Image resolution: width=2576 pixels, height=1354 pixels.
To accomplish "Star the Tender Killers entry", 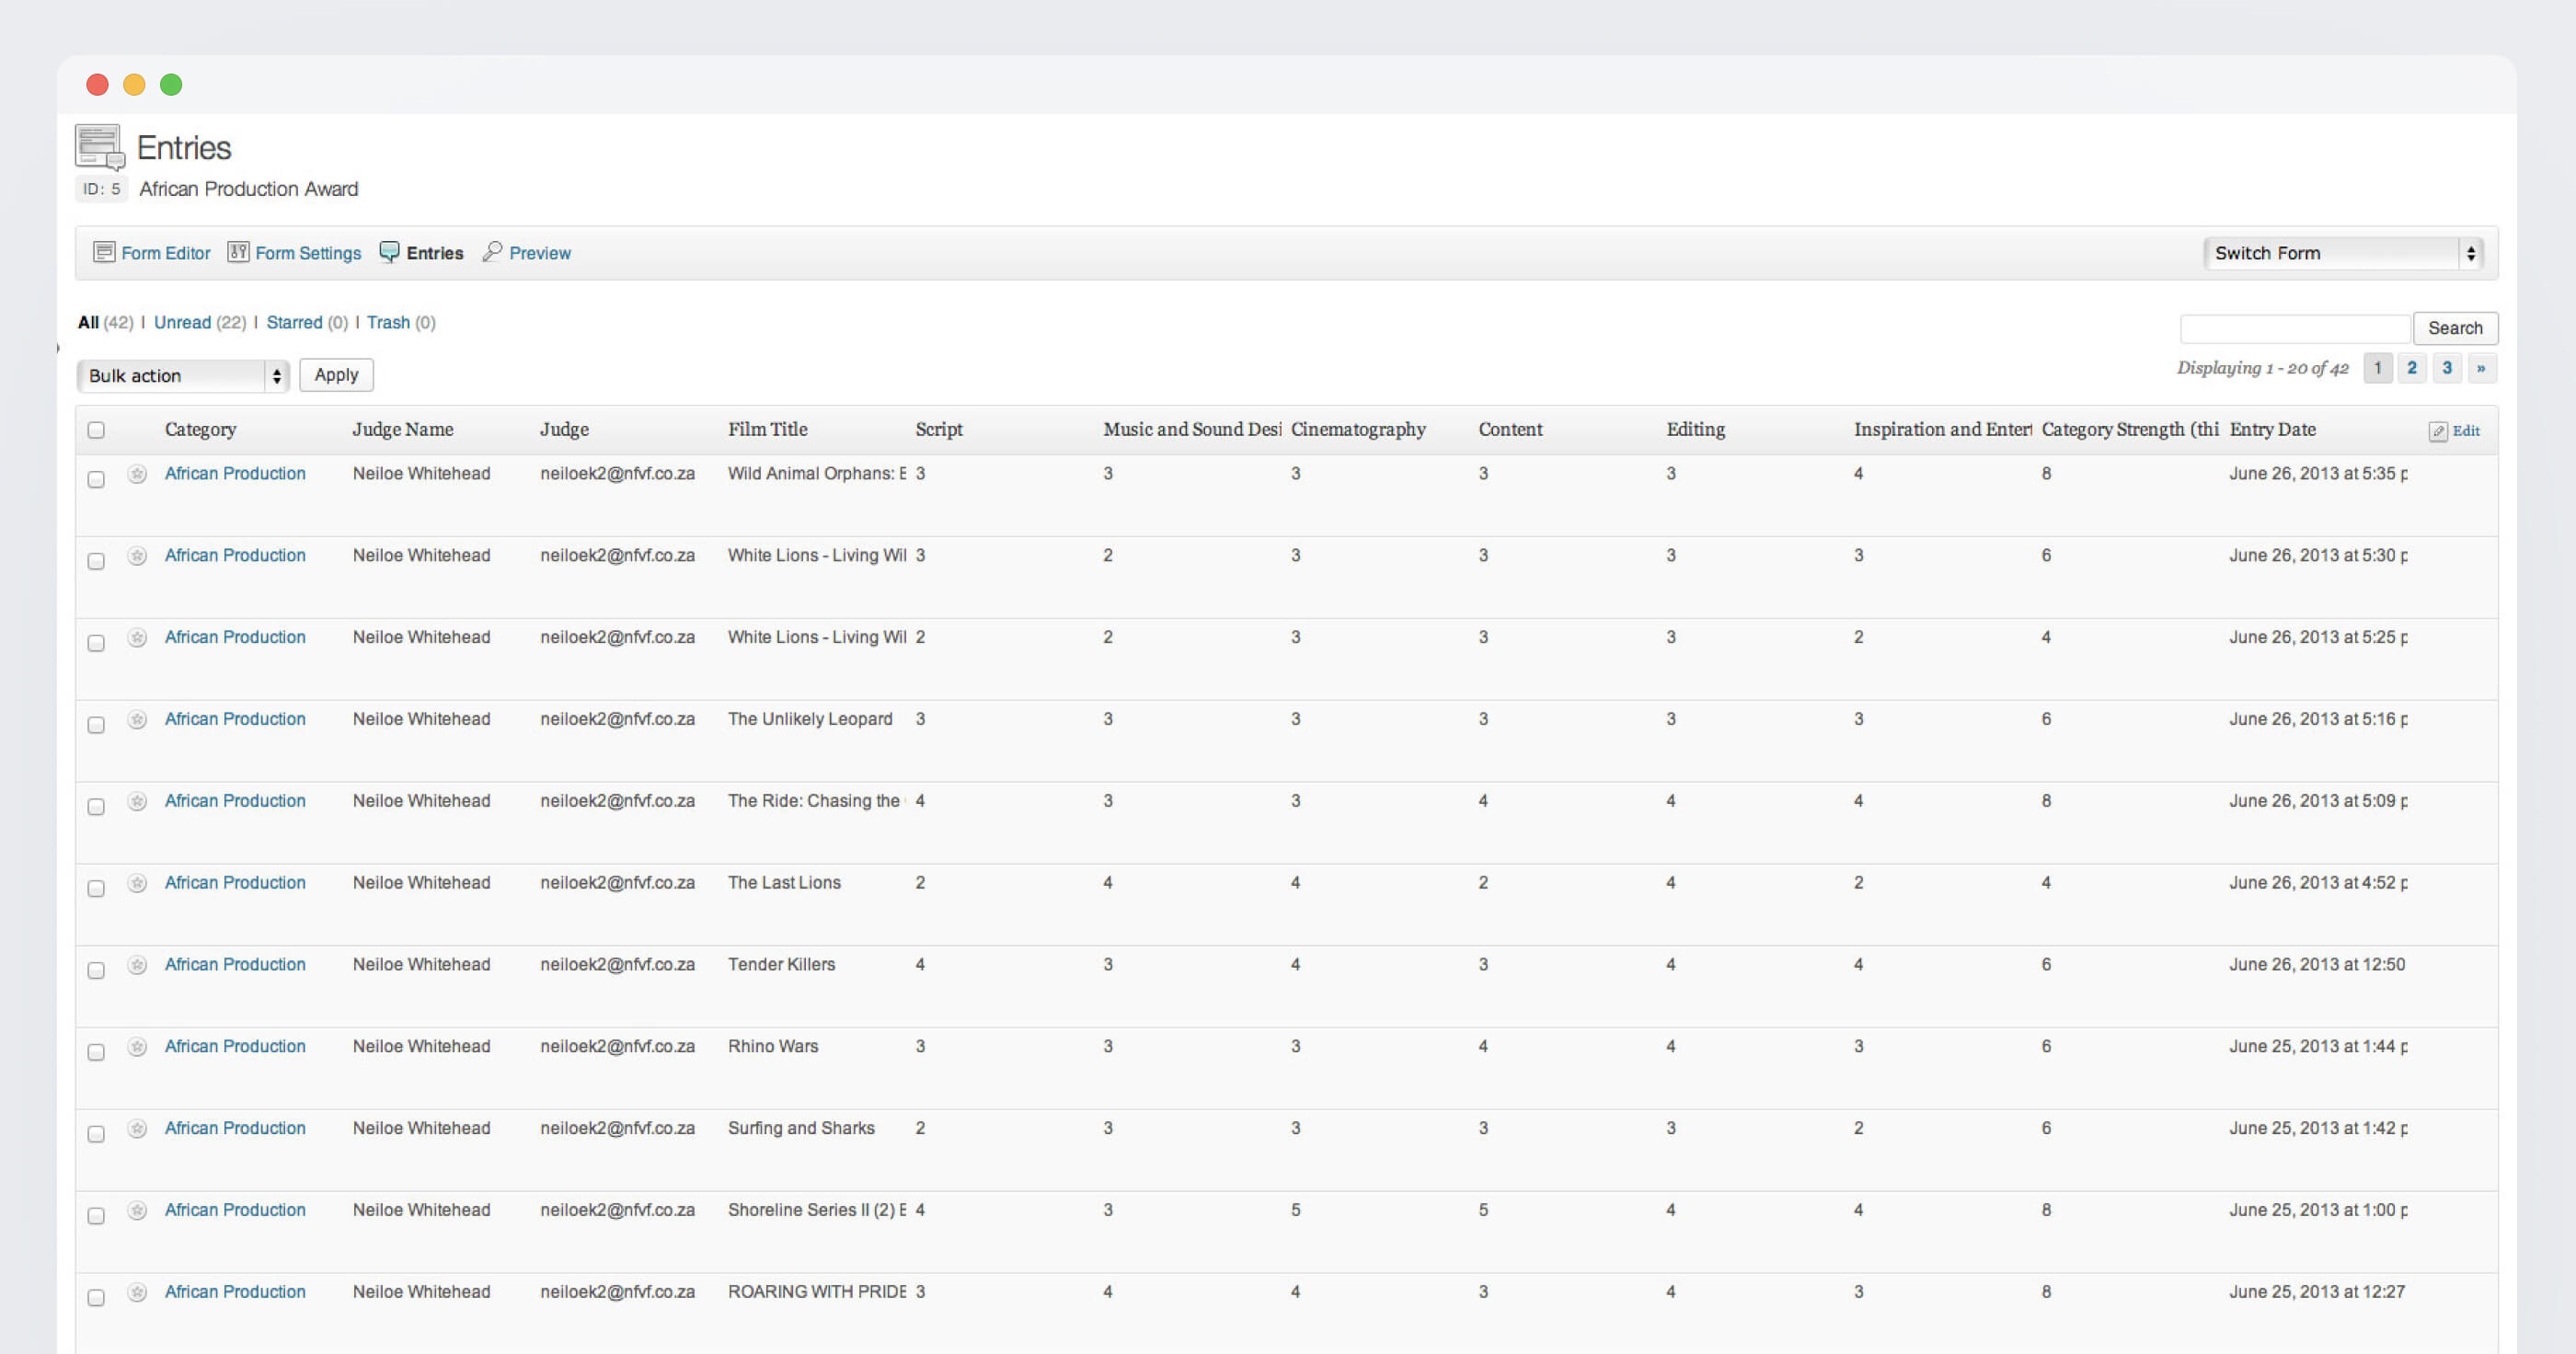I will 137,965.
